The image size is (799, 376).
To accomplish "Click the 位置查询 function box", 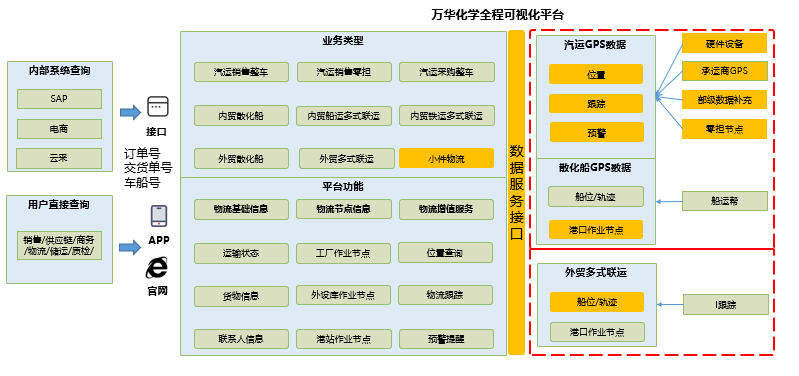I will point(445,253).
